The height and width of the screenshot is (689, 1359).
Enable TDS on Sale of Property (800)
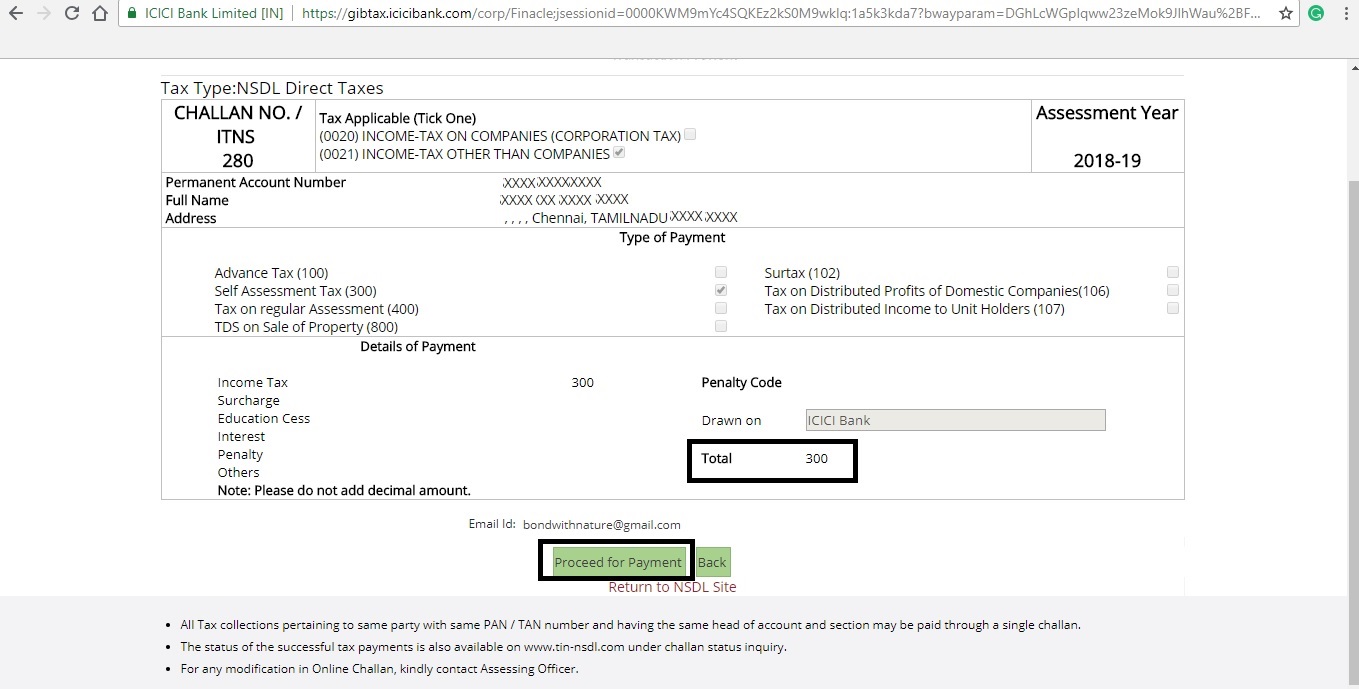720,326
